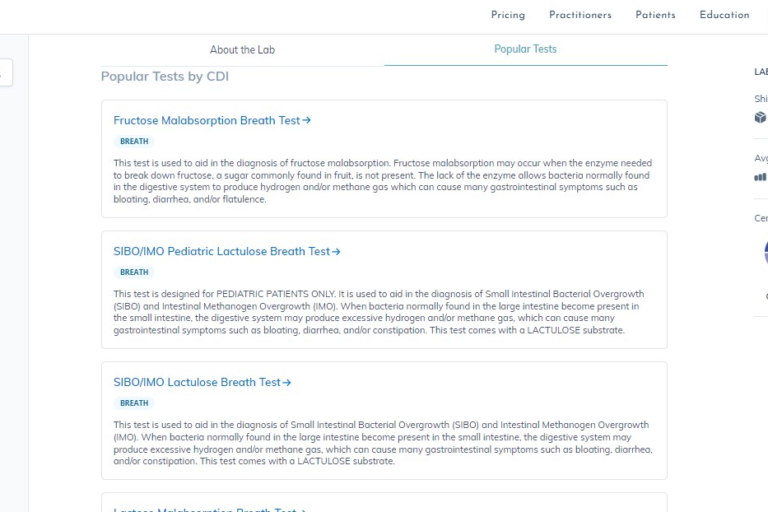
Task: Click the shipping box icon in right sidebar
Action: tap(760, 117)
